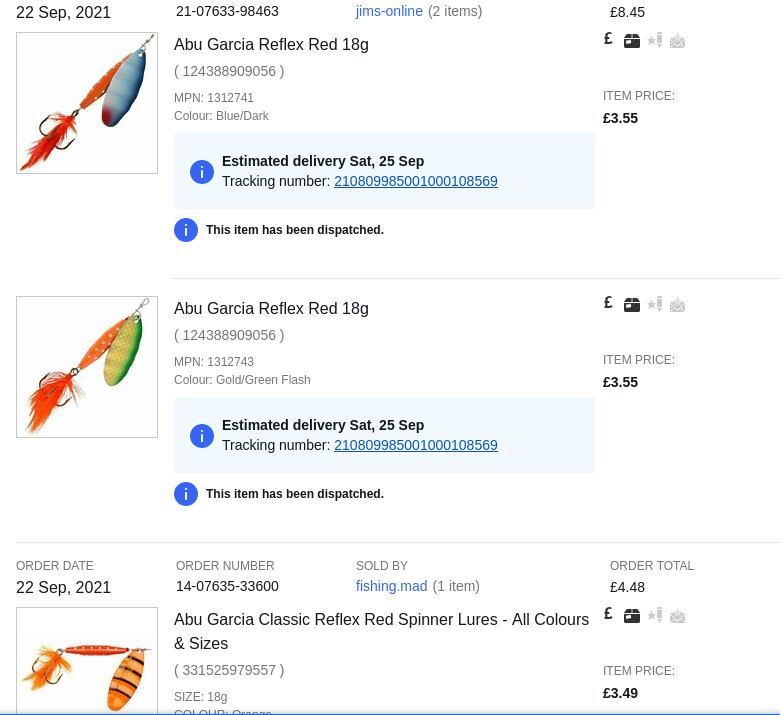Click info icon in Blue/Dark estimated delivery box
Viewport: 781px width, 715px height.
[202, 172]
